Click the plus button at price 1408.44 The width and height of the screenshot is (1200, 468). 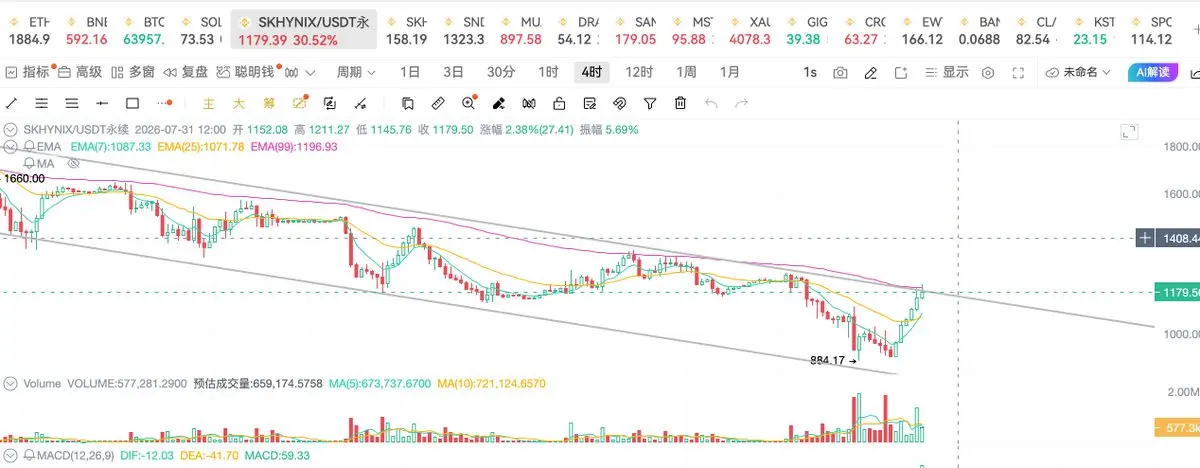[x=1145, y=238]
